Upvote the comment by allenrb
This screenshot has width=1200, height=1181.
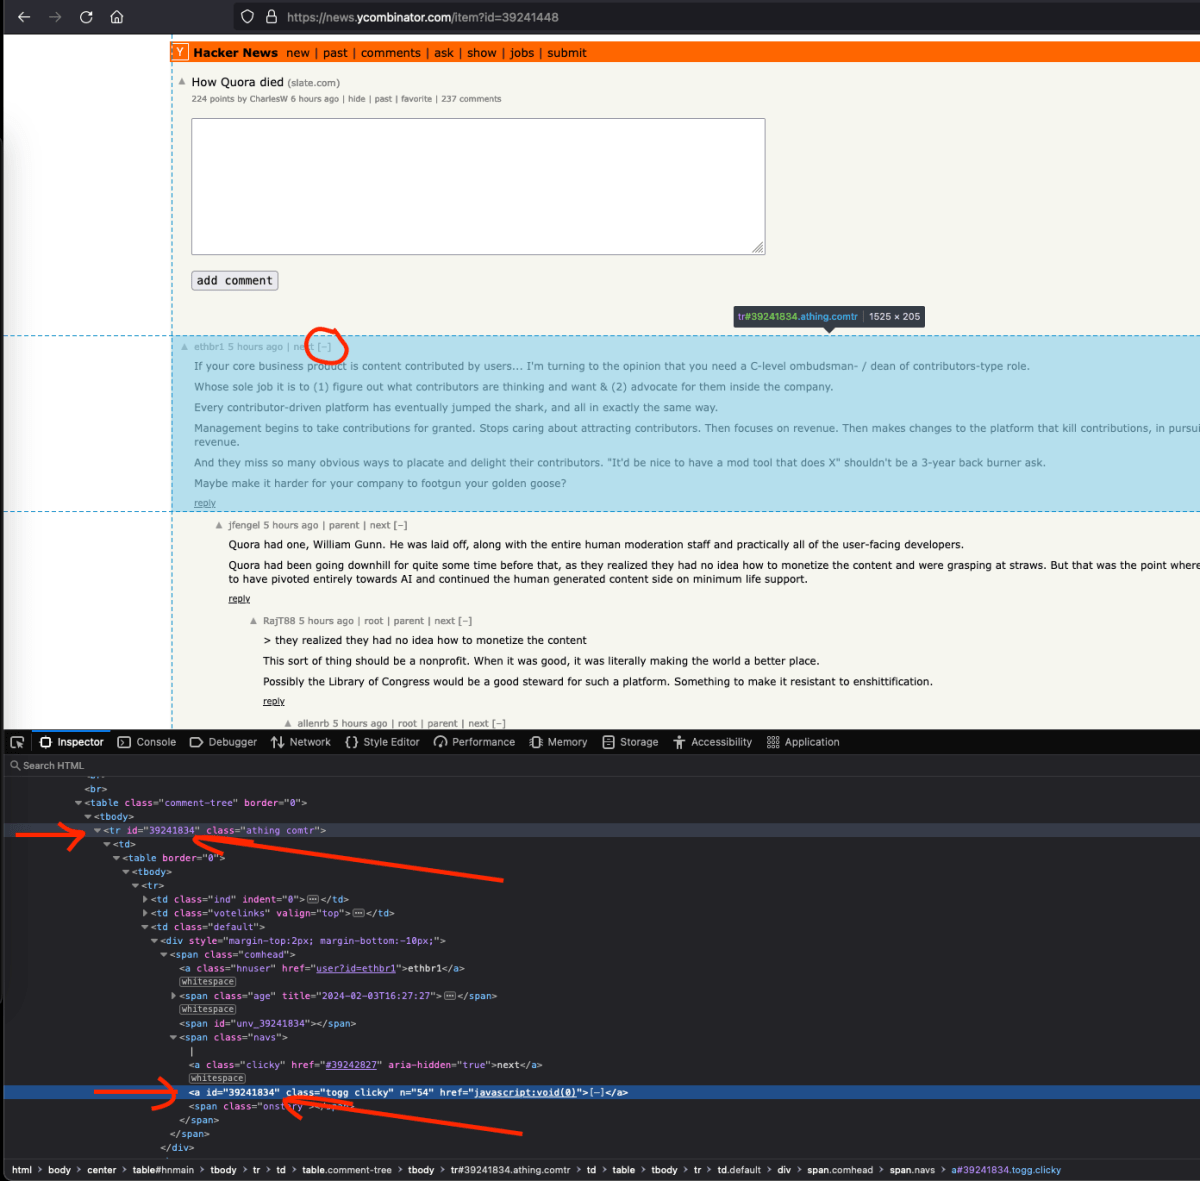(288, 723)
